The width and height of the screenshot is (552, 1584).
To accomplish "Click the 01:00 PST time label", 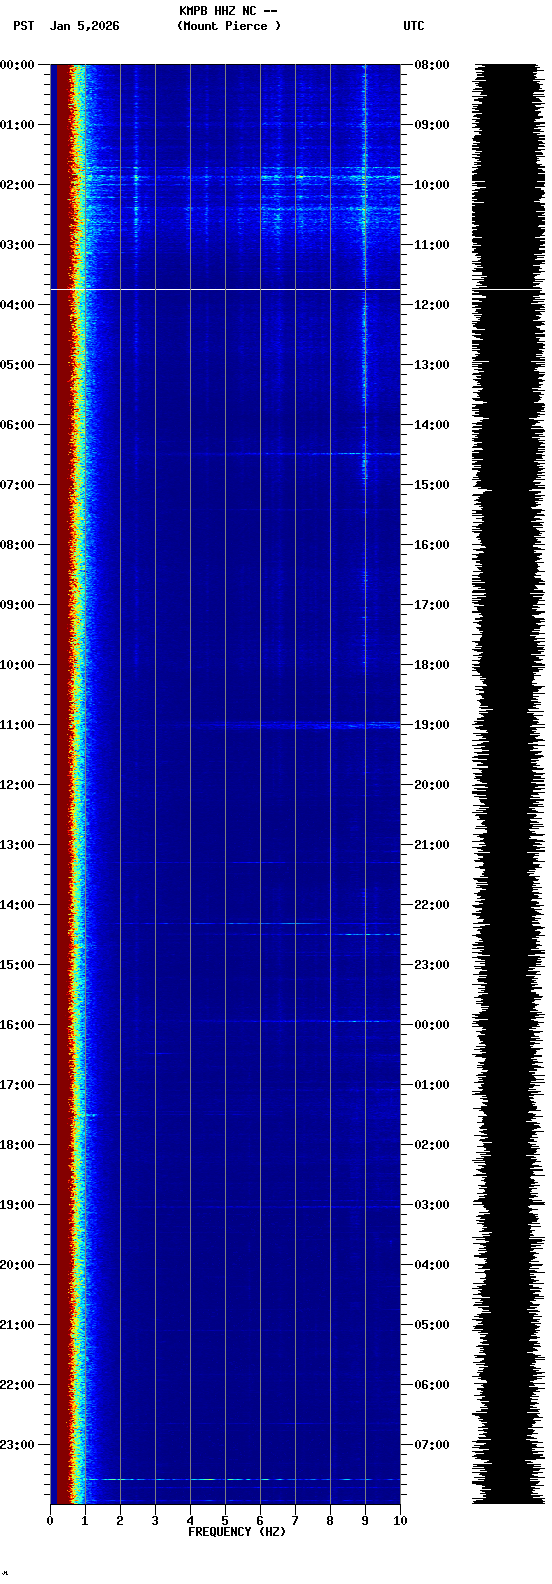I will click(18, 125).
